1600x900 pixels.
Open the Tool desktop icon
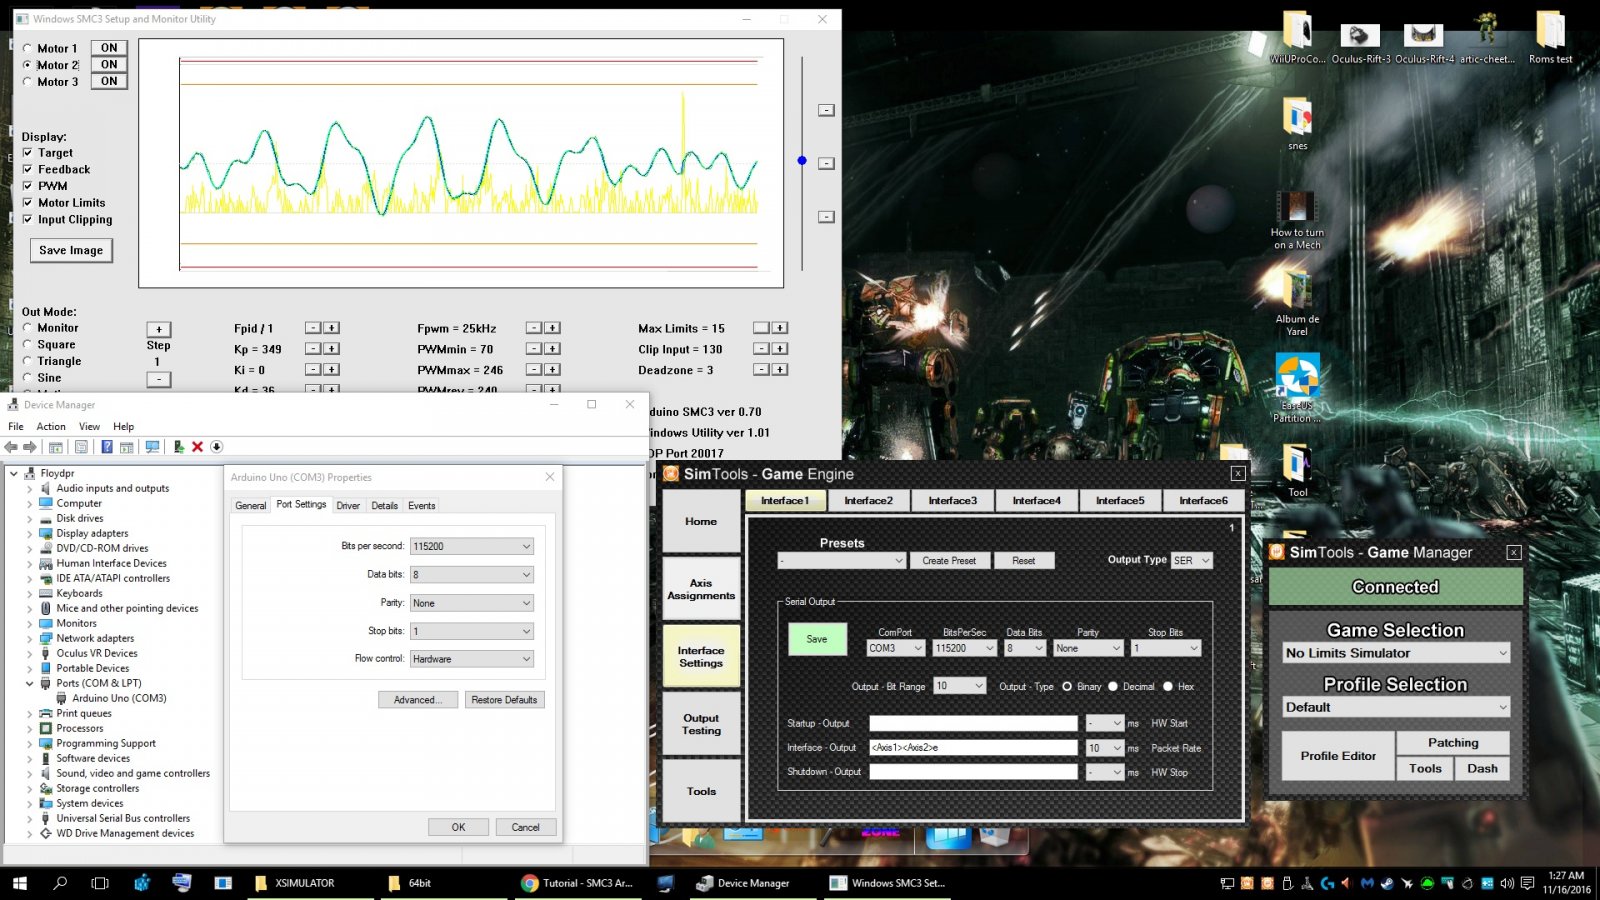coord(1297,470)
